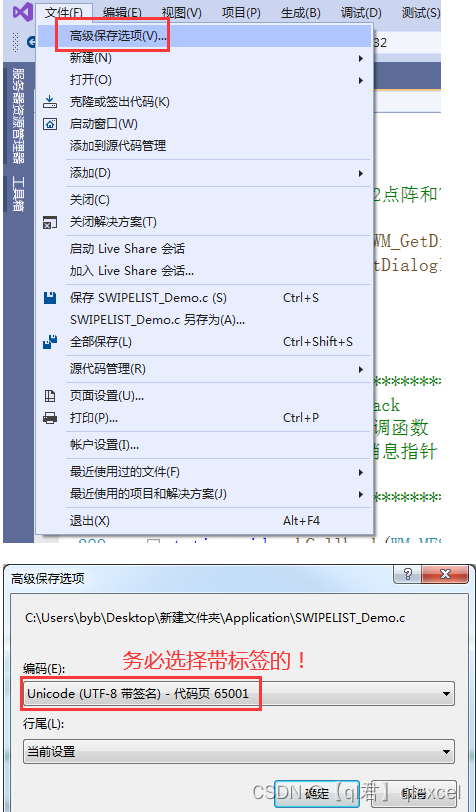Open 页面设置(U)...
The height and width of the screenshot is (812, 476).
(x=205, y=397)
